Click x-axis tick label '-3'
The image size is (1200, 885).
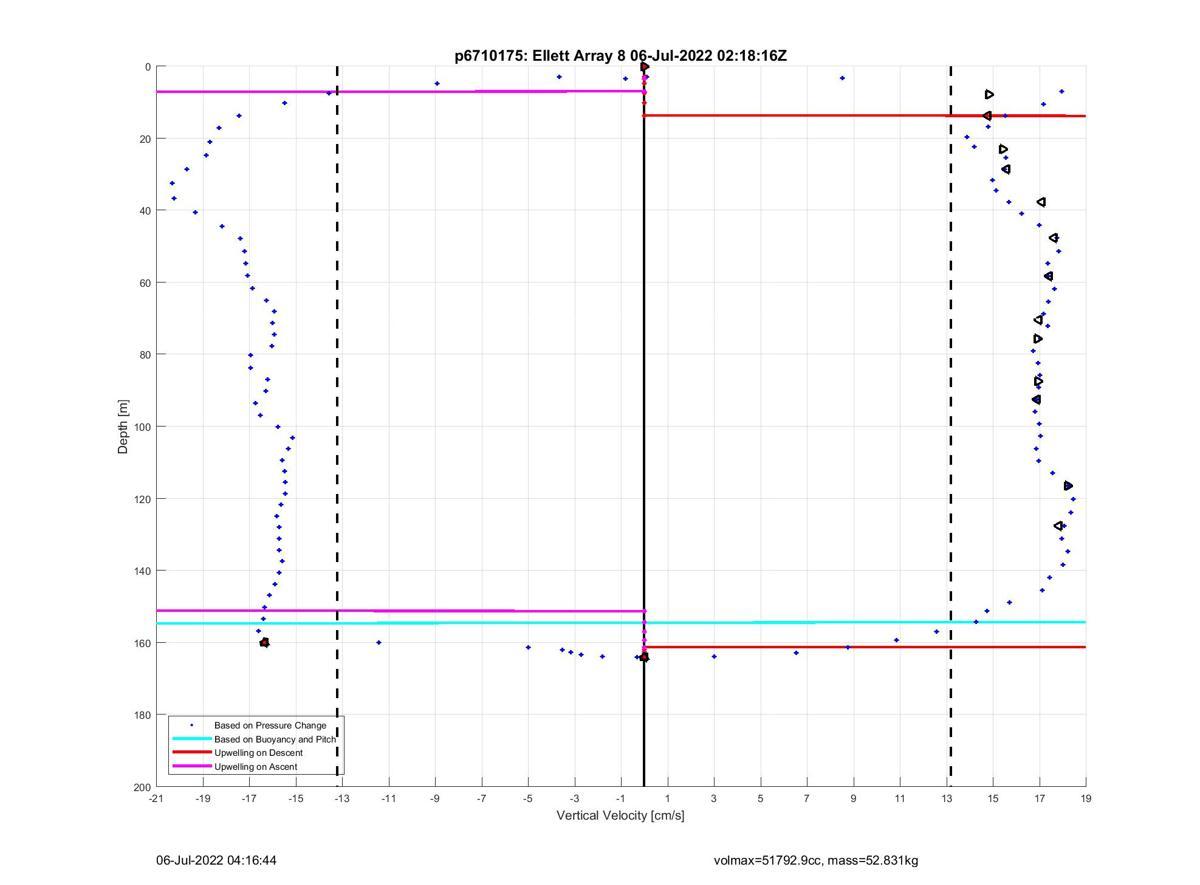(574, 798)
